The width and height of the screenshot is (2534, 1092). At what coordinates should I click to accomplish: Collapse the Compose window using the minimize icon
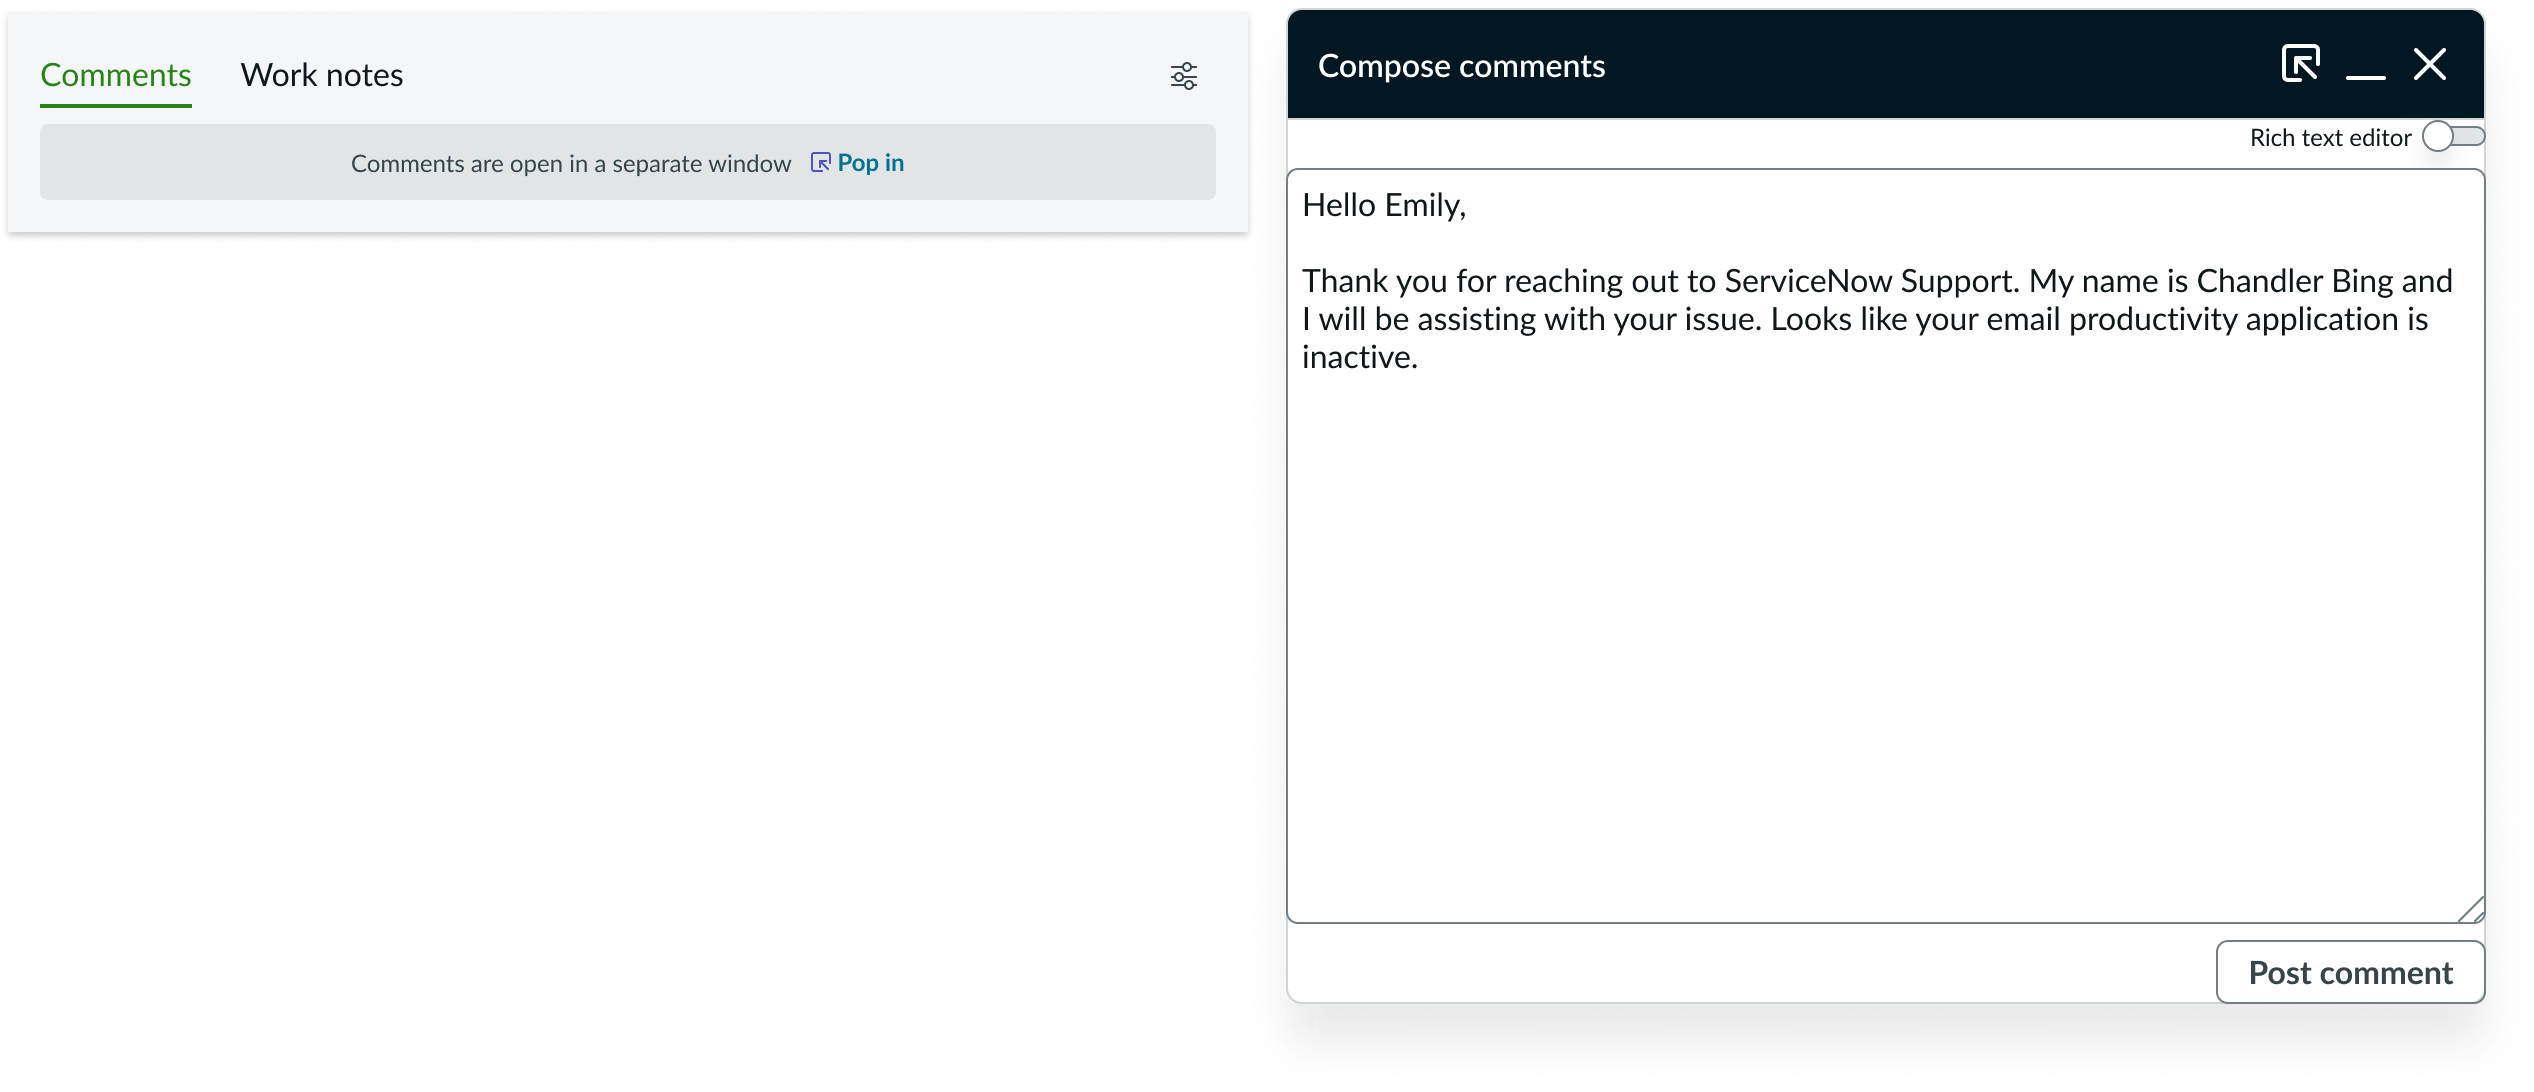[x=2365, y=67]
